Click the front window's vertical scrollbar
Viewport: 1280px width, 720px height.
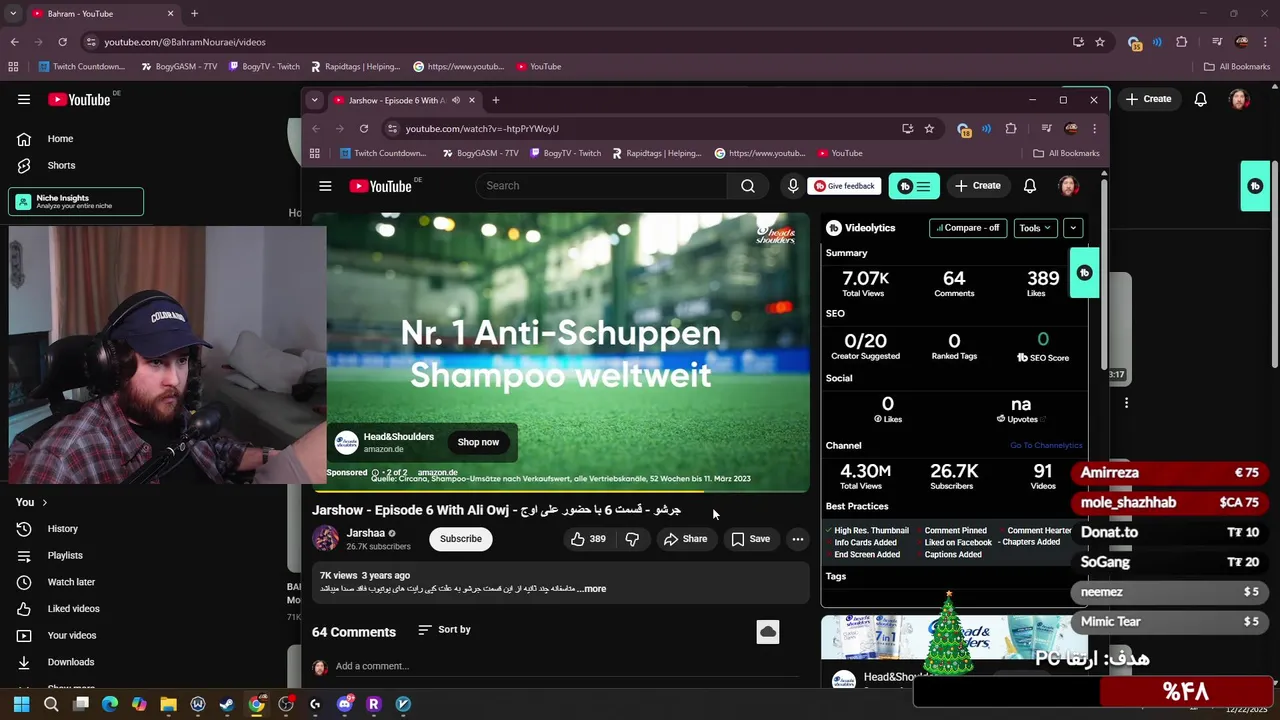pos(1104,270)
